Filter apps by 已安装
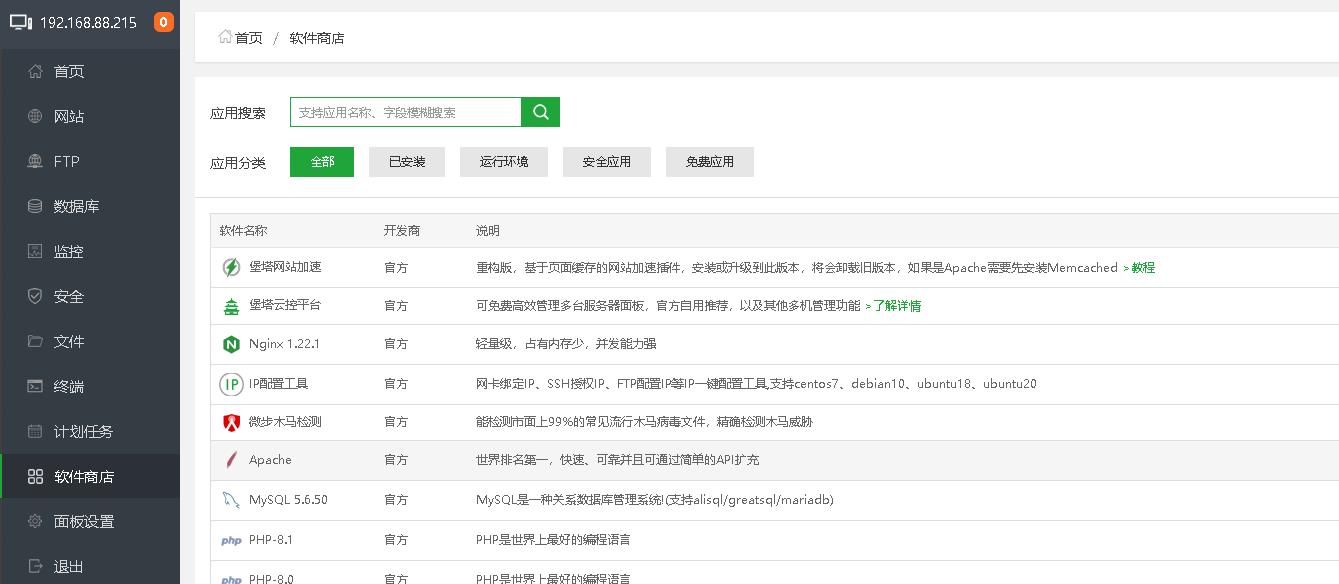Screen dimensions: 1339x584 [x=407, y=161]
